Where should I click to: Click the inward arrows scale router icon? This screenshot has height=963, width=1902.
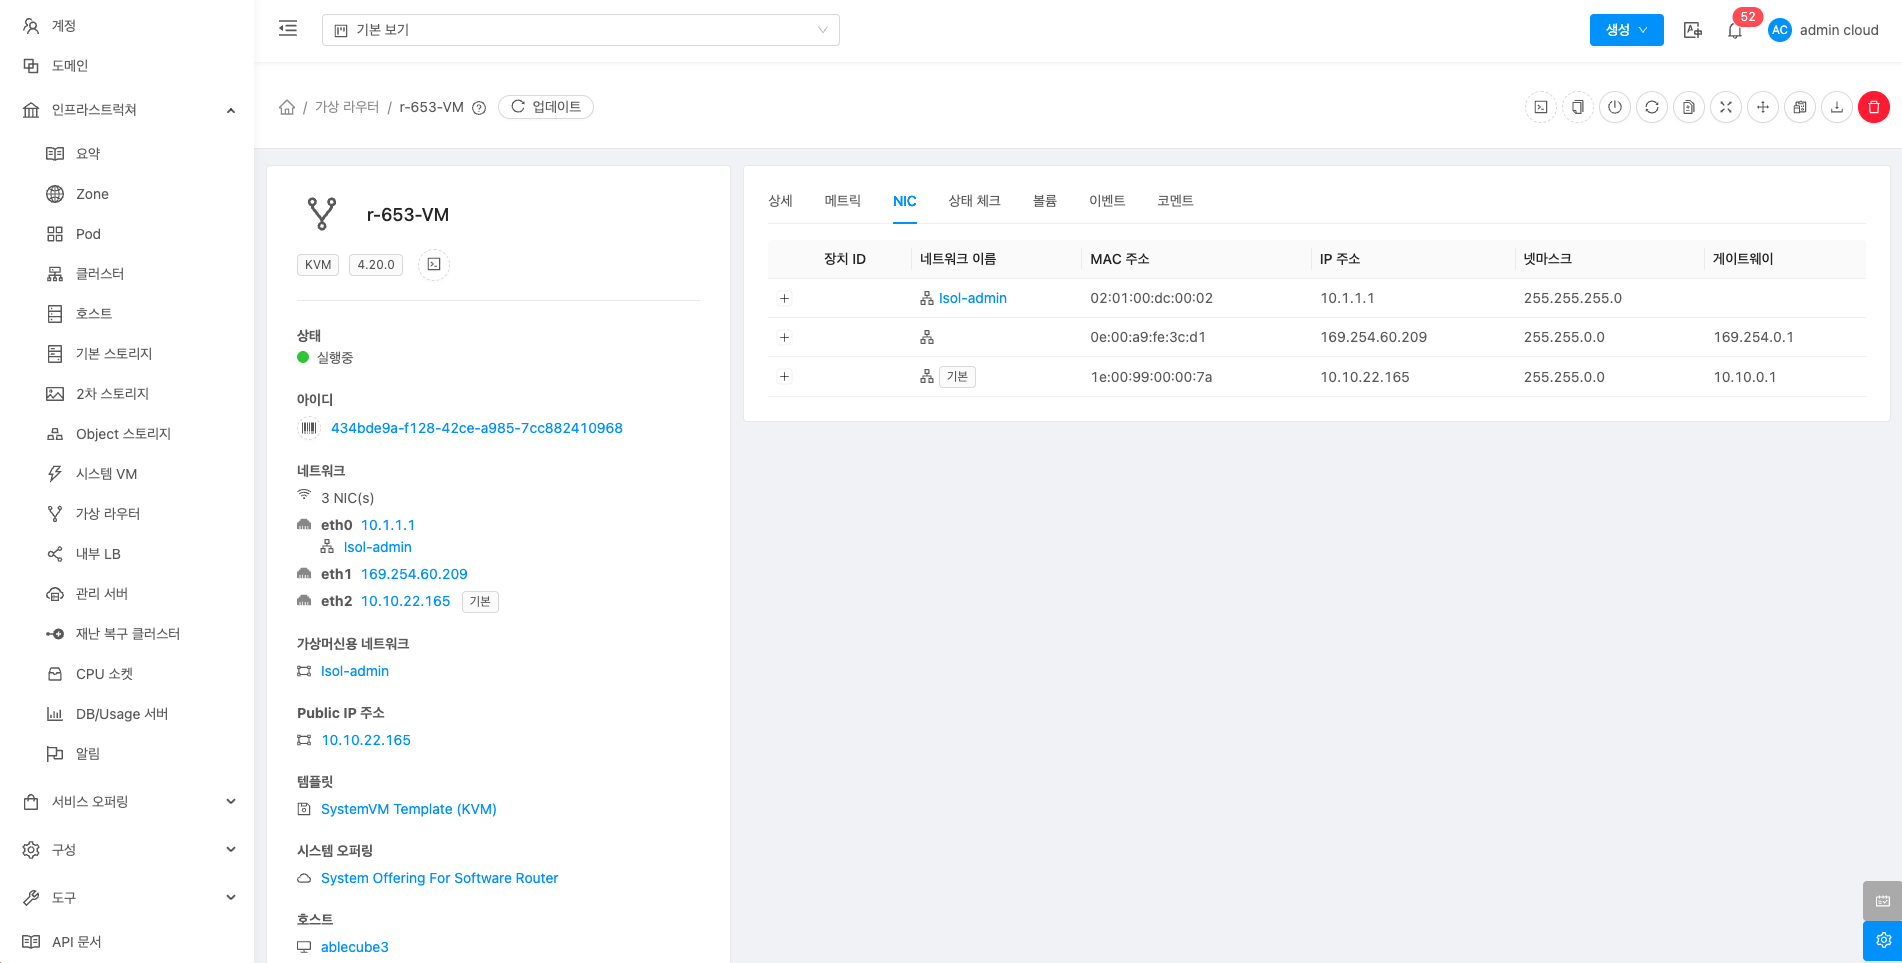(x=1726, y=107)
